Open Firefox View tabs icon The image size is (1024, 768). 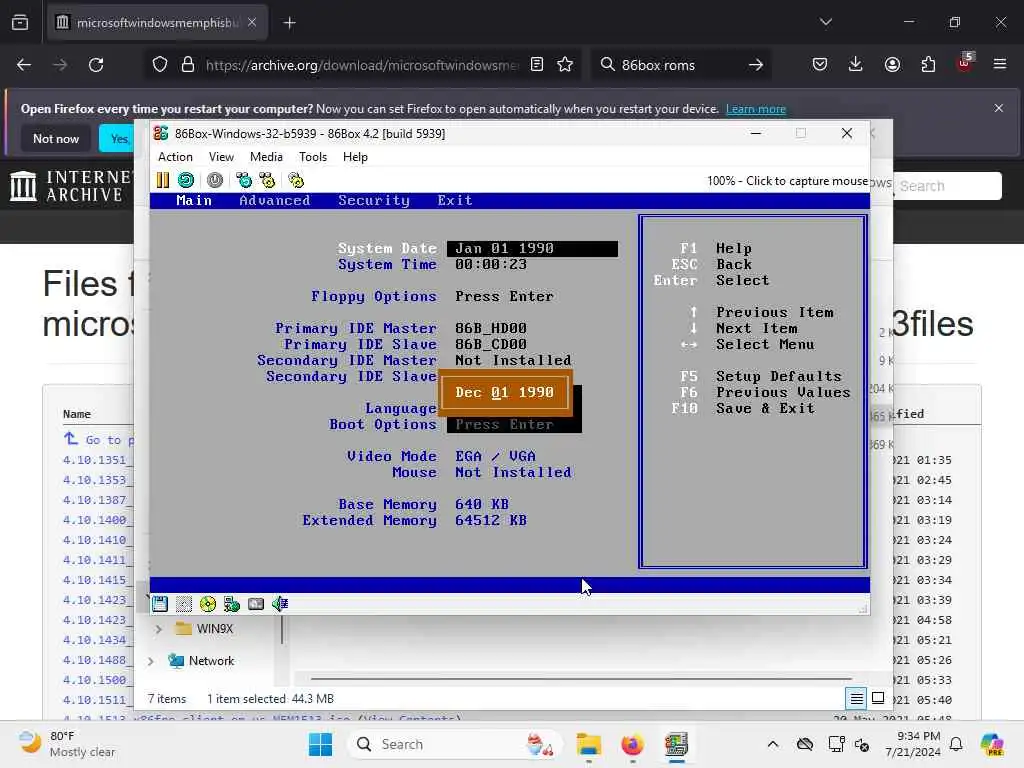click(20, 23)
